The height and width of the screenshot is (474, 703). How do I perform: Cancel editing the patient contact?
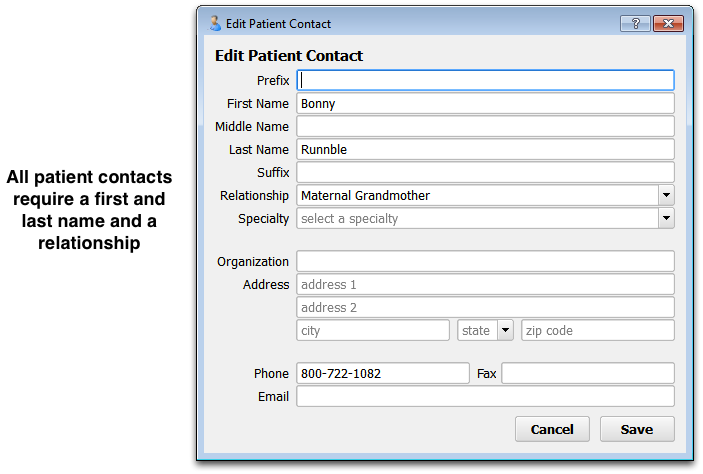pyautogui.click(x=552, y=429)
